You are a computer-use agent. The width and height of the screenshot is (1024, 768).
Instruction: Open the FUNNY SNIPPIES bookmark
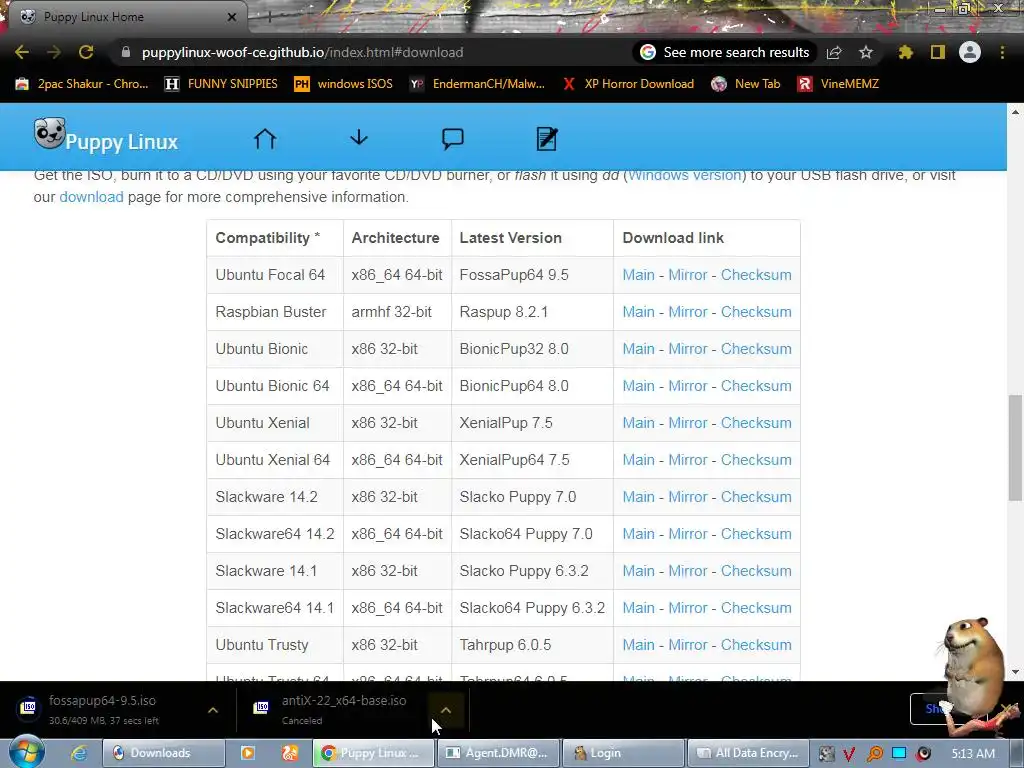[x=222, y=84]
